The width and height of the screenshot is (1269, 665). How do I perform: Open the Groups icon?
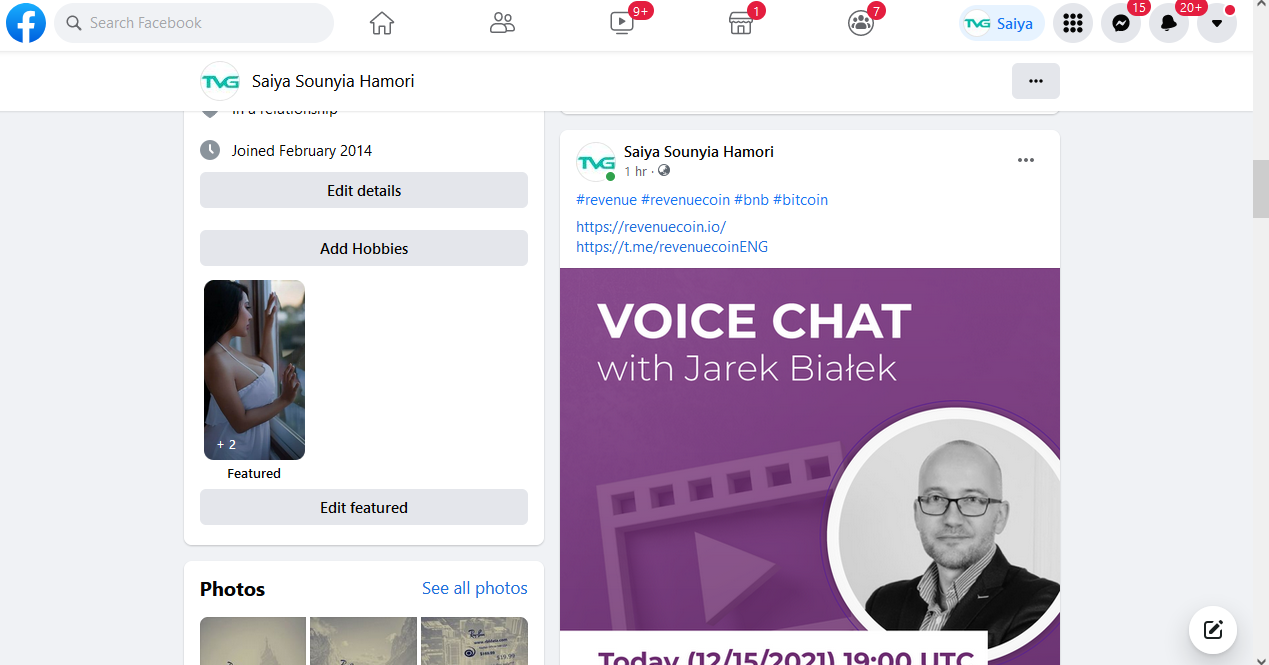point(861,23)
